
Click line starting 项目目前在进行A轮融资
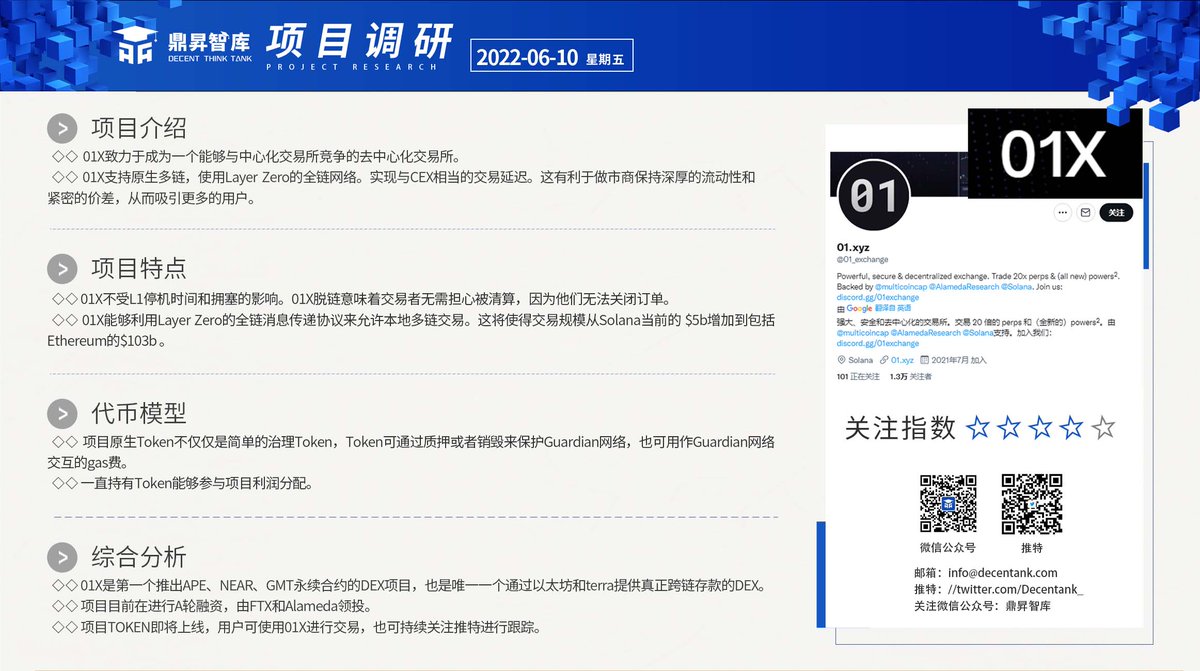(211, 606)
